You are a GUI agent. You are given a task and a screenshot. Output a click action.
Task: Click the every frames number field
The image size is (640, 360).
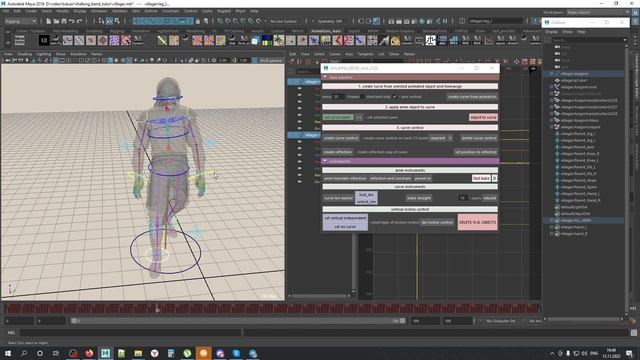(339, 97)
